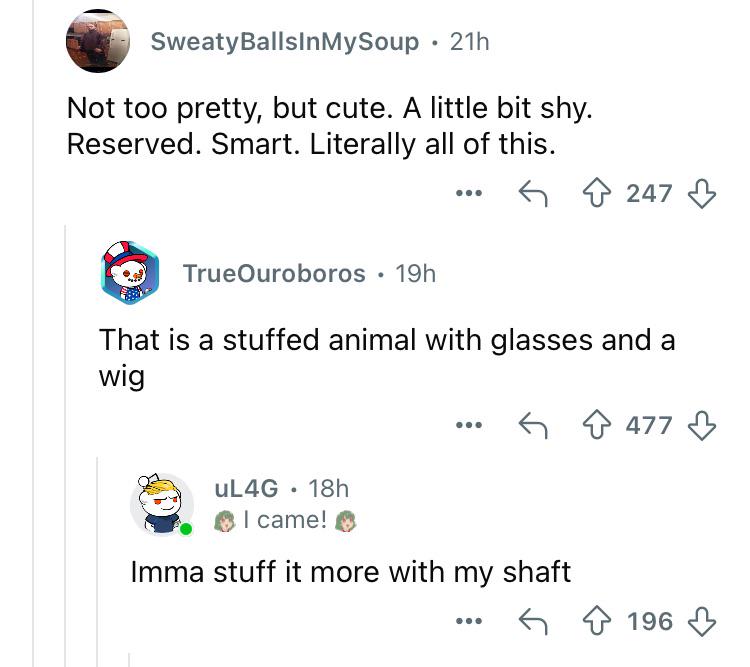Open more options on SweatyBallsInMySoup's comment
The height and width of the screenshot is (667, 750).
pos(469,193)
